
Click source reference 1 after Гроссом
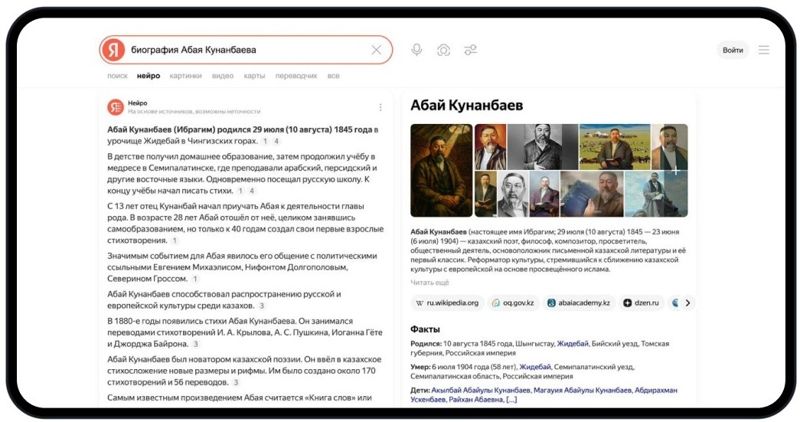tap(195, 279)
